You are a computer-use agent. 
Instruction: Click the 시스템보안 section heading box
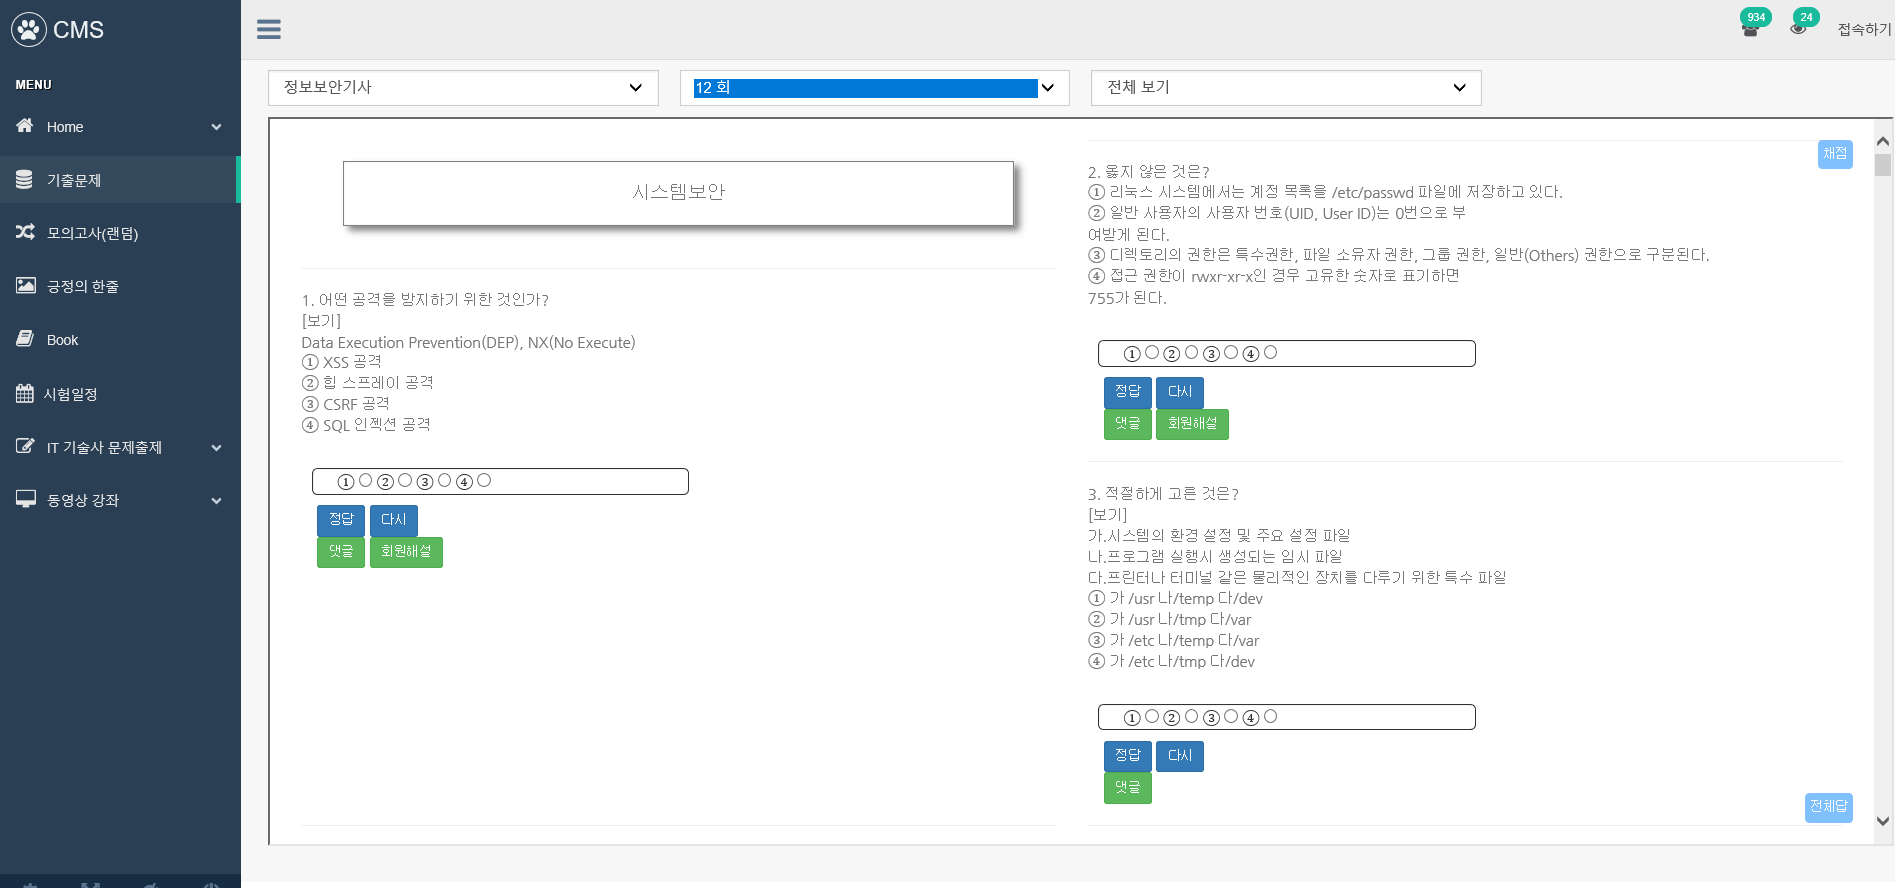pos(678,193)
